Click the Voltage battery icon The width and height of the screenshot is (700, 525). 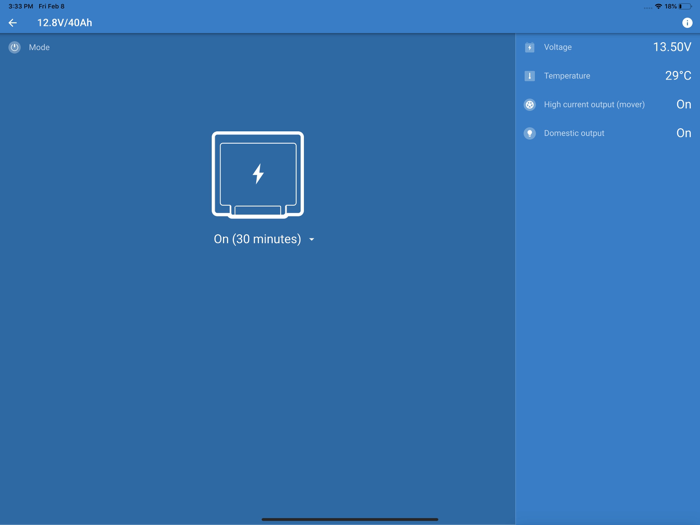click(529, 47)
